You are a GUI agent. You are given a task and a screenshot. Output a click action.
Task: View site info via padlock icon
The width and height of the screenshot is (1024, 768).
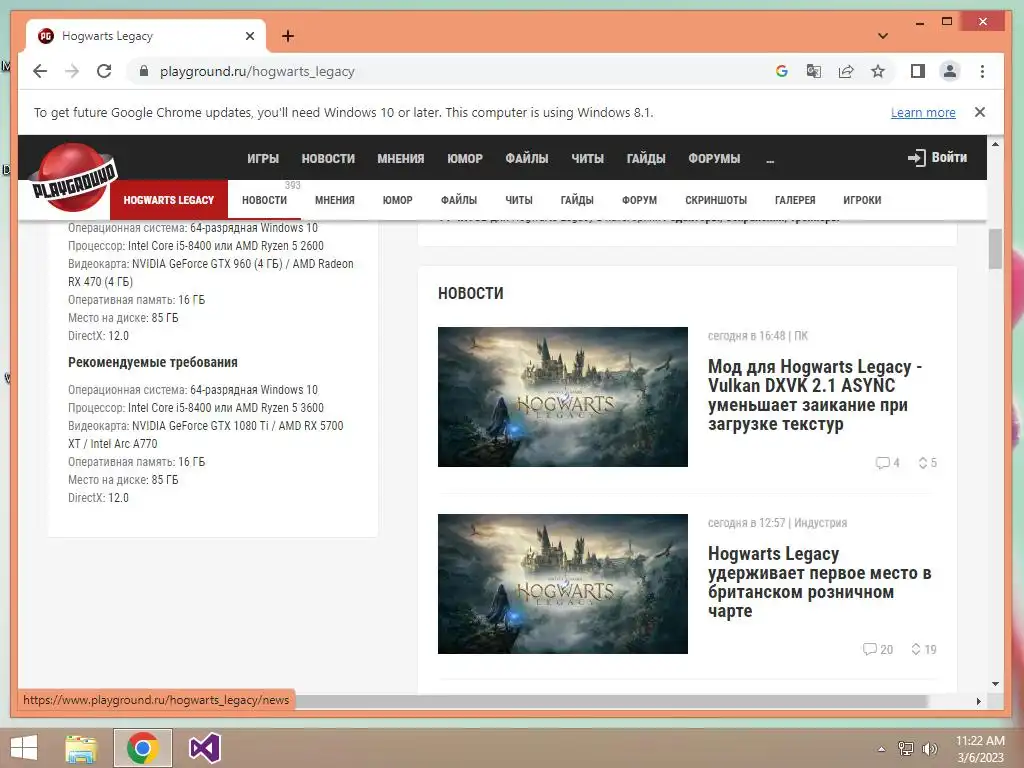coord(144,71)
